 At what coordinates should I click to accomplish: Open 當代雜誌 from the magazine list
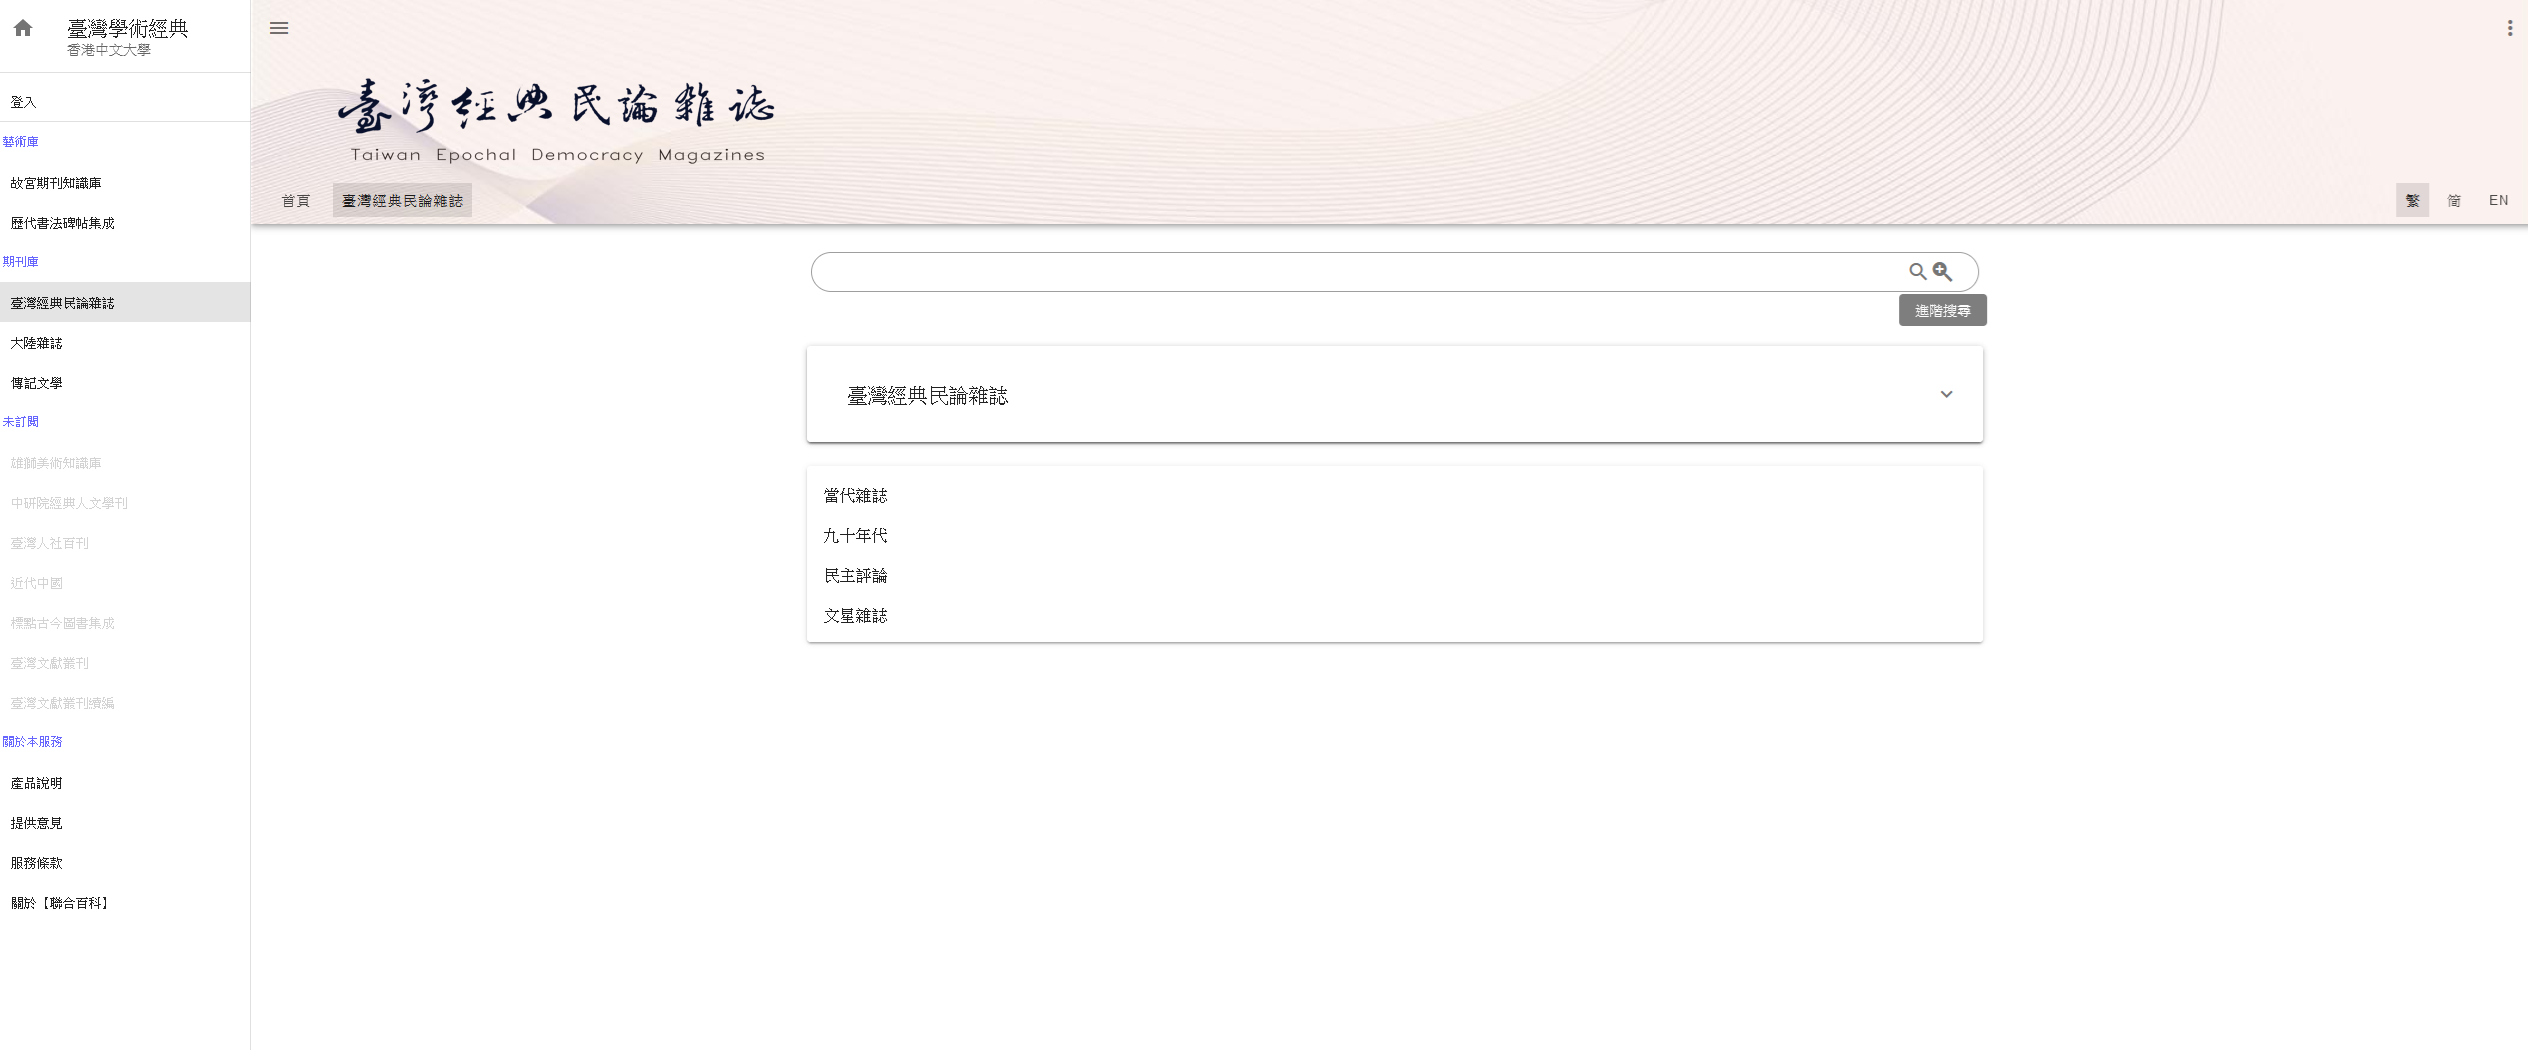[x=855, y=495]
